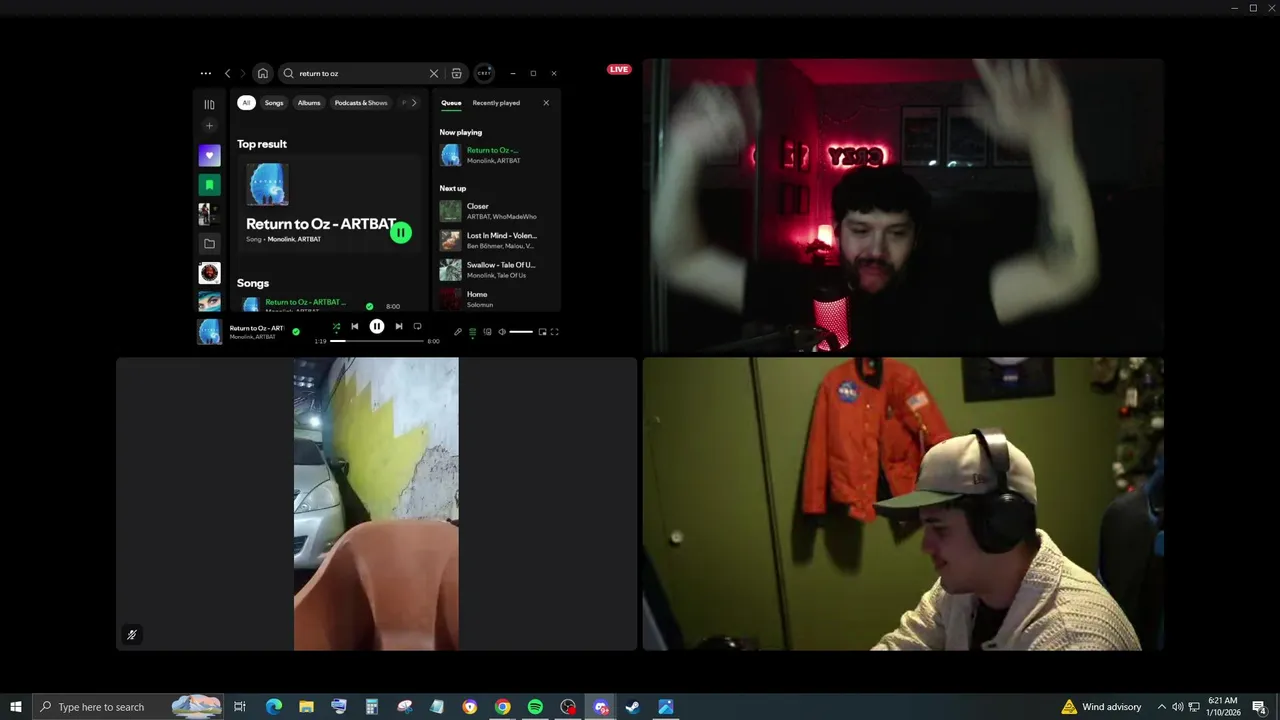
Task: Select the All filter chip
Action: tap(246, 103)
